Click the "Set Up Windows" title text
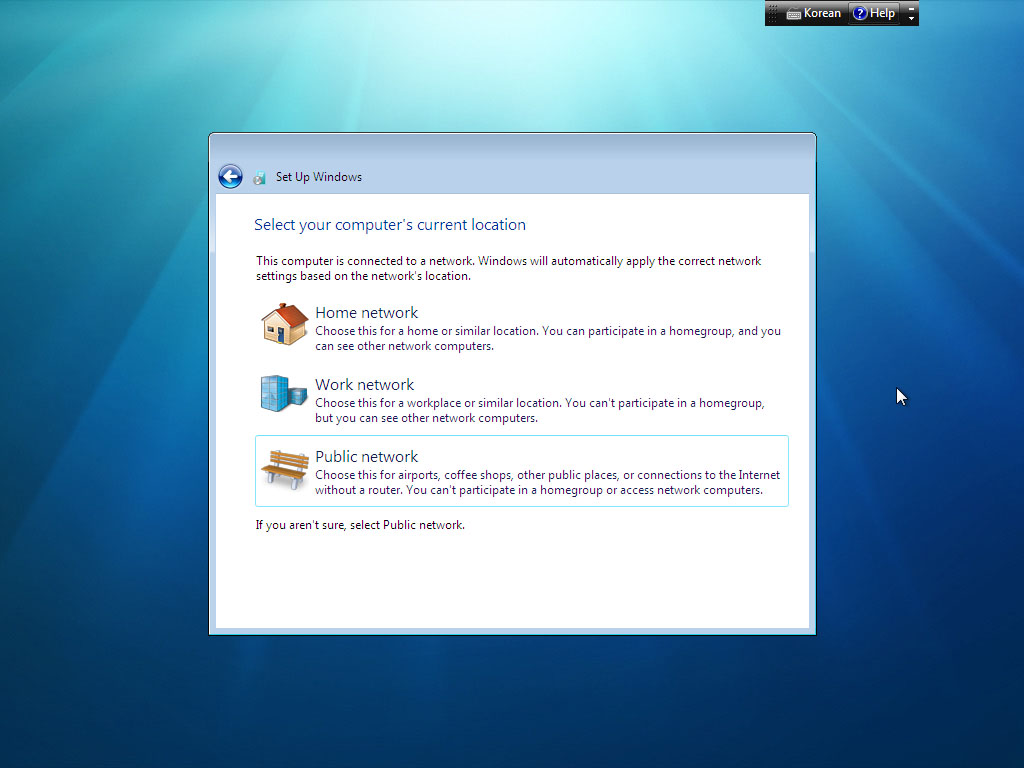The width and height of the screenshot is (1024, 768). click(x=319, y=177)
